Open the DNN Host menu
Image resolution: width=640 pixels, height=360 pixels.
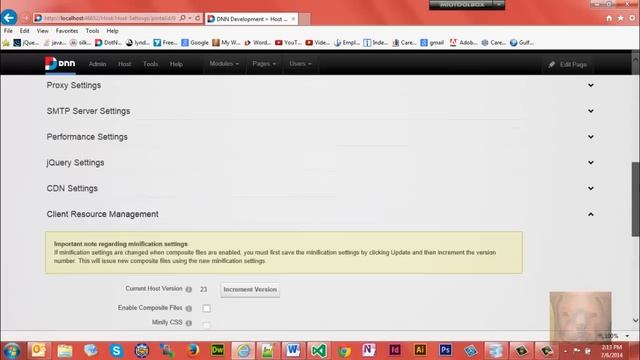point(124,64)
